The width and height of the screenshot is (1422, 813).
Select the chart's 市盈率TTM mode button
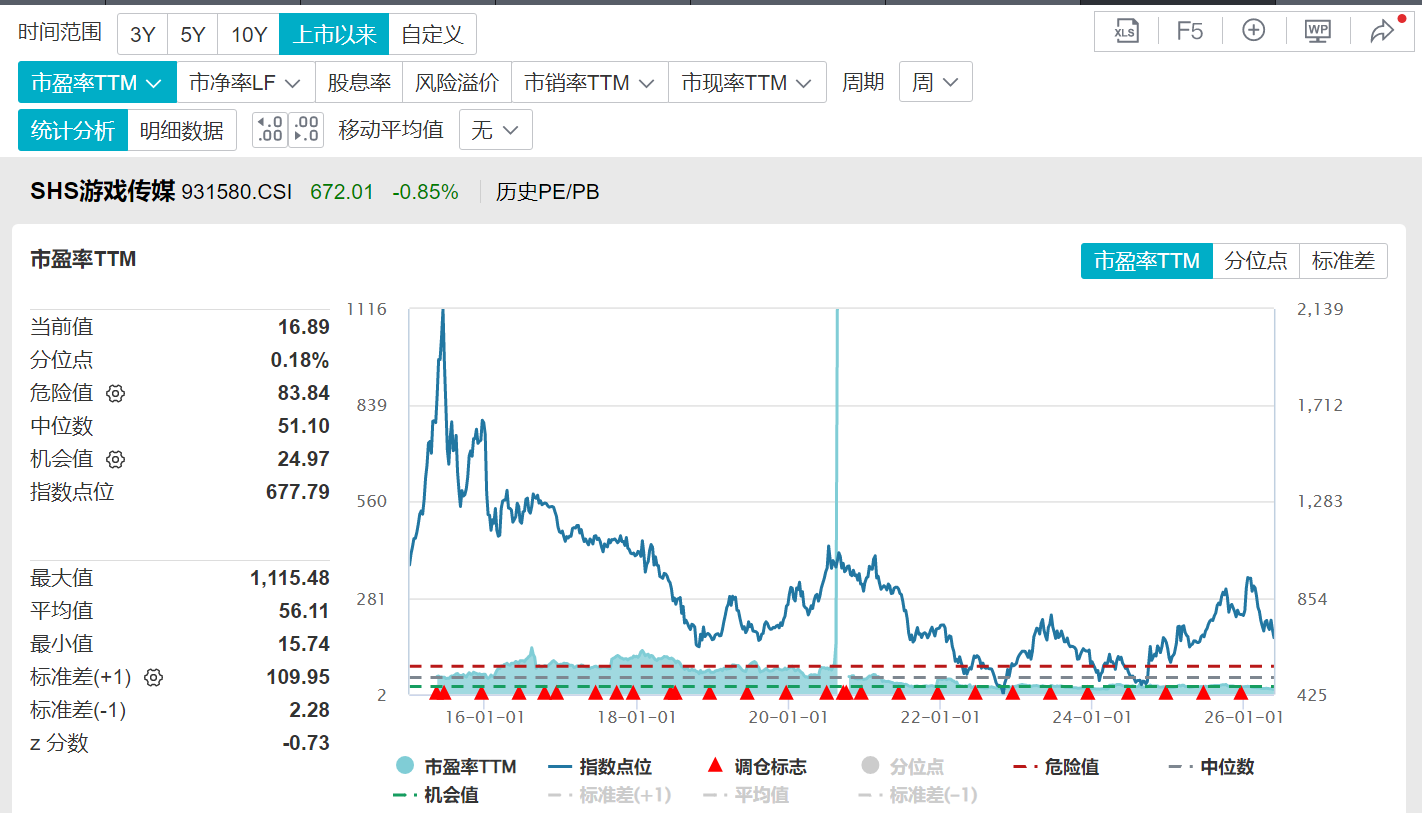[x=1147, y=261]
